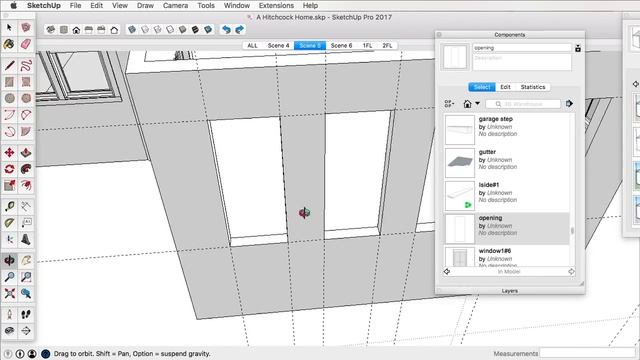Select the Axes tool
This screenshot has width=640, height=360.
(9, 239)
